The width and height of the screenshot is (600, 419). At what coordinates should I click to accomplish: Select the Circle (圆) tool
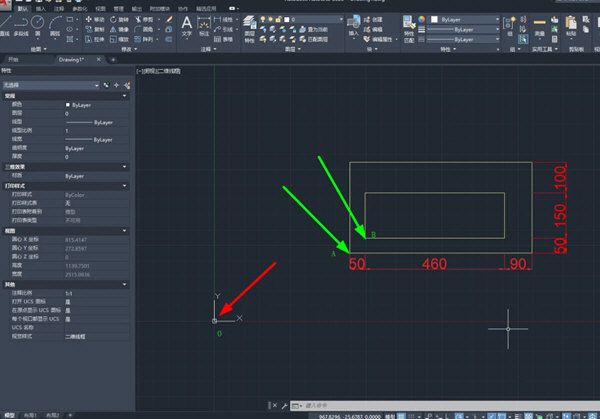point(38,26)
